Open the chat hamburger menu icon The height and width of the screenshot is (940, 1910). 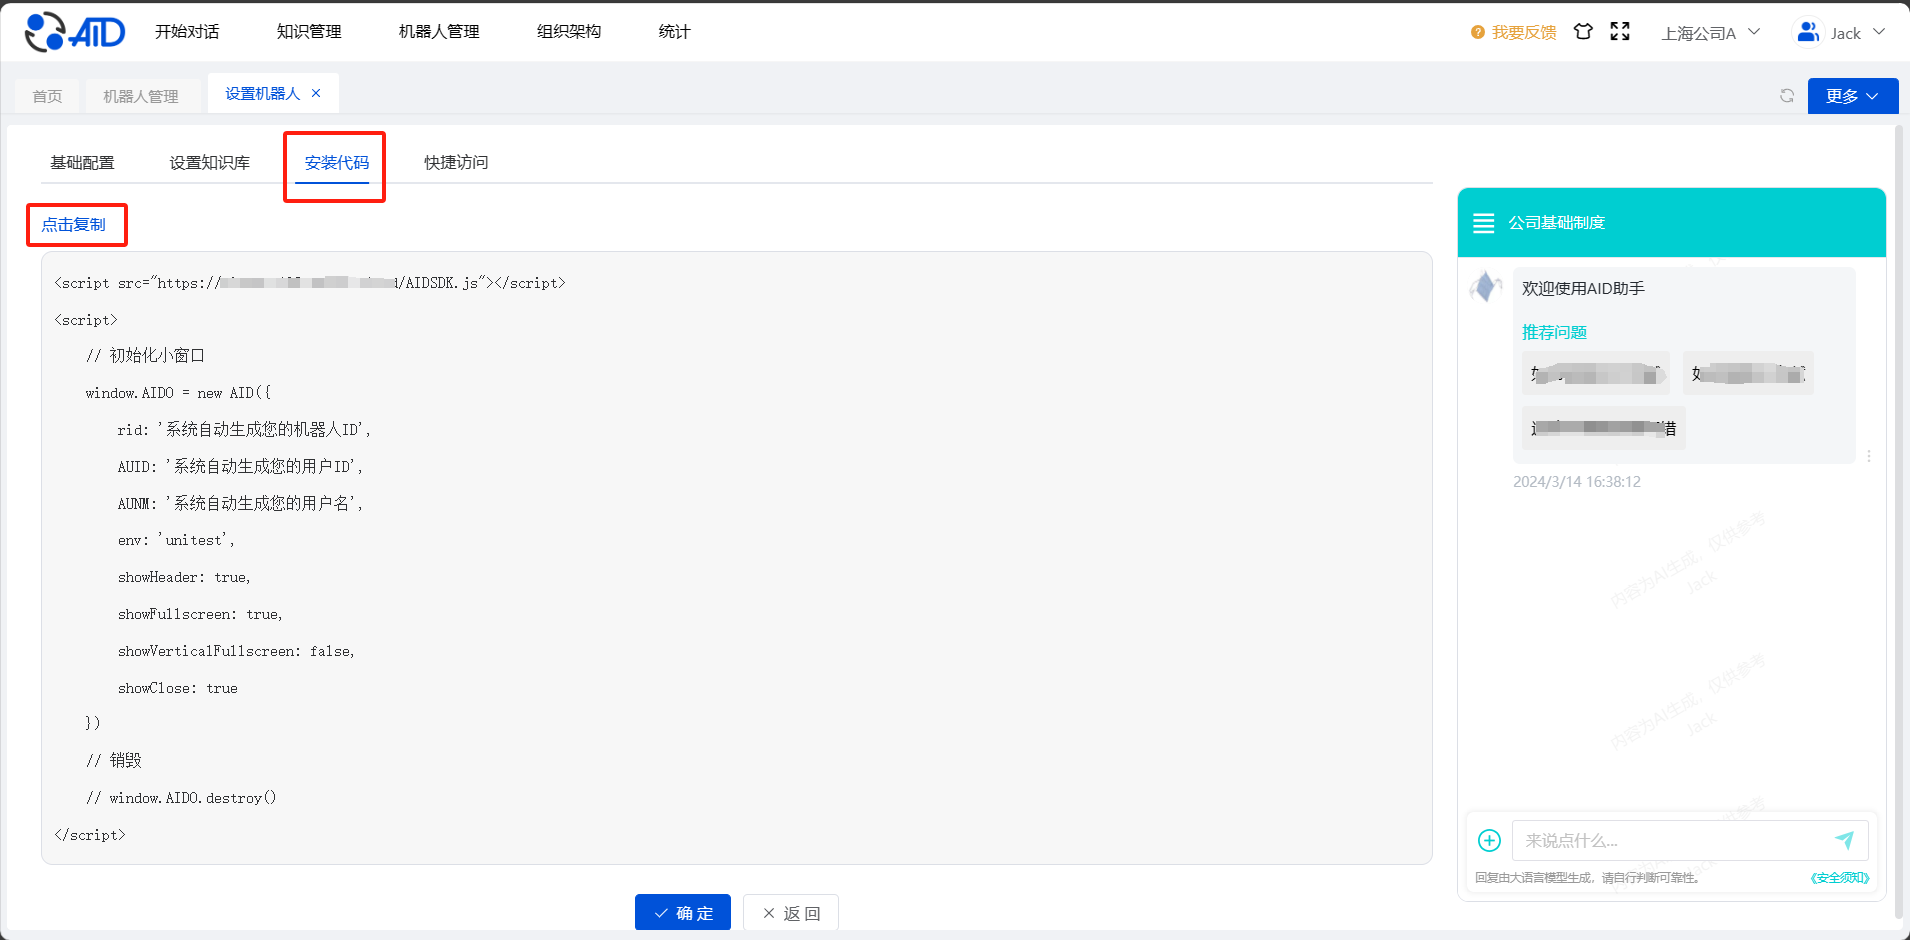pyautogui.click(x=1484, y=223)
